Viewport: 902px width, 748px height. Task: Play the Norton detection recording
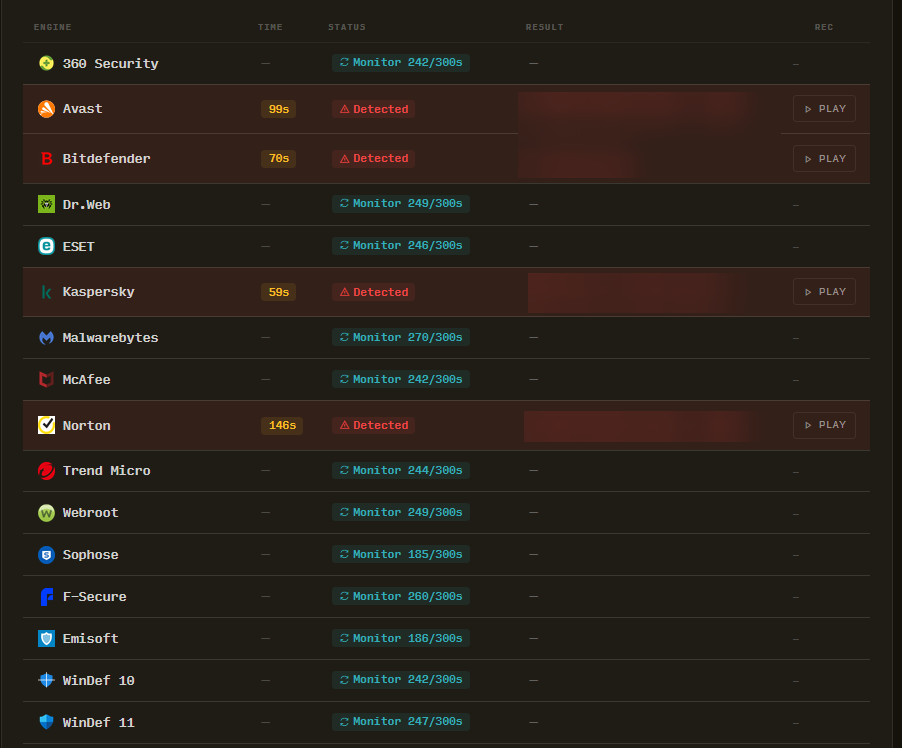click(x=824, y=425)
